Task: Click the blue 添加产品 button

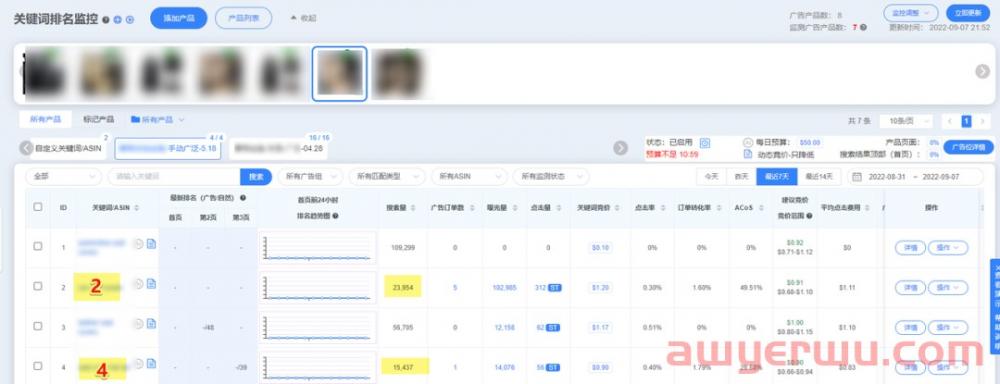Action: 179,18
